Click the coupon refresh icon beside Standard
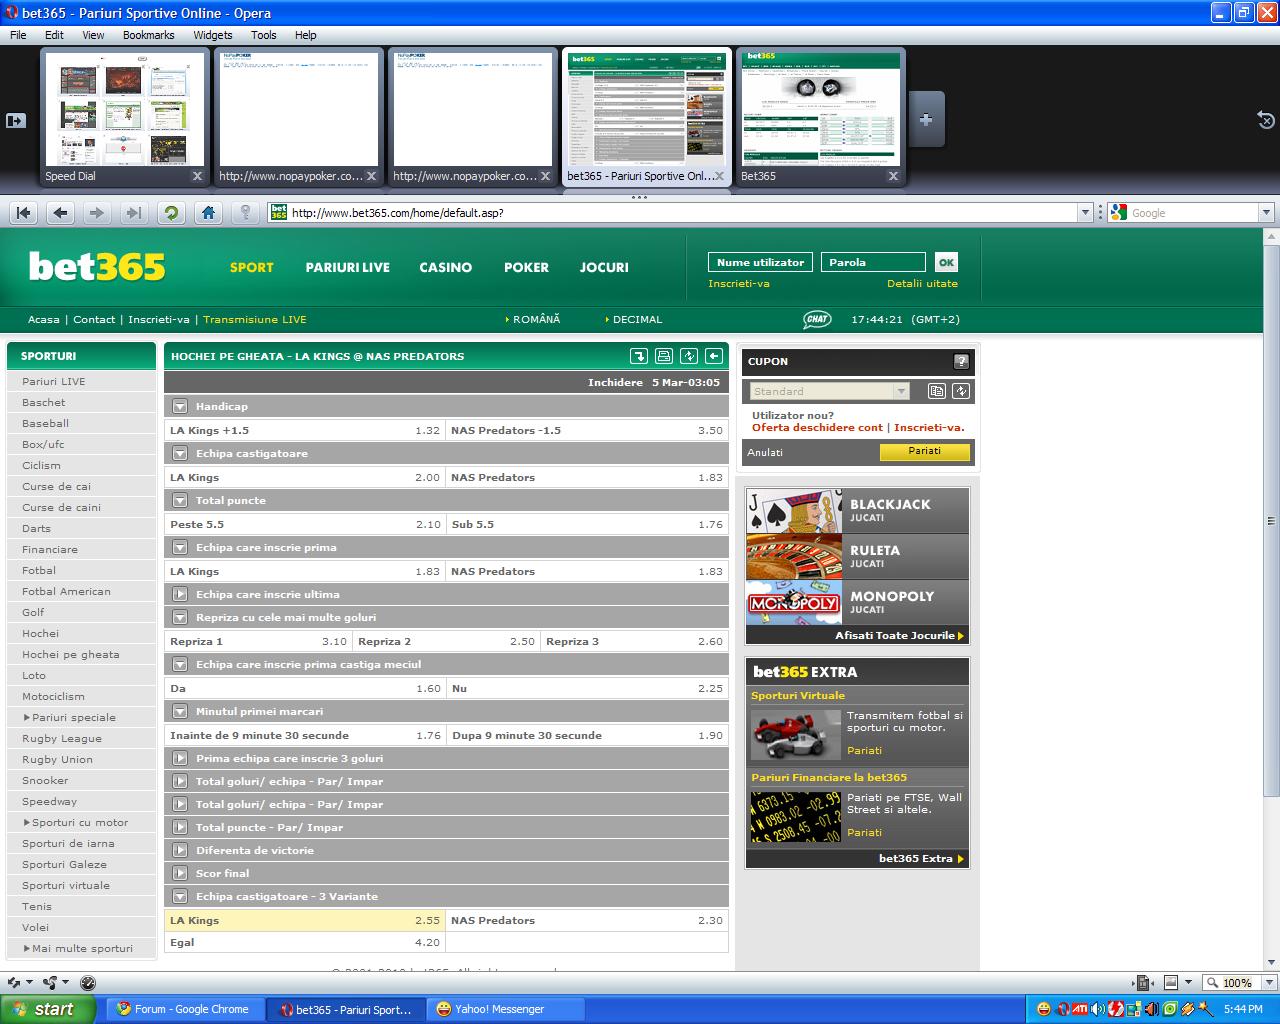Image resolution: width=1280 pixels, height=1024 pixels. (961, 391)
